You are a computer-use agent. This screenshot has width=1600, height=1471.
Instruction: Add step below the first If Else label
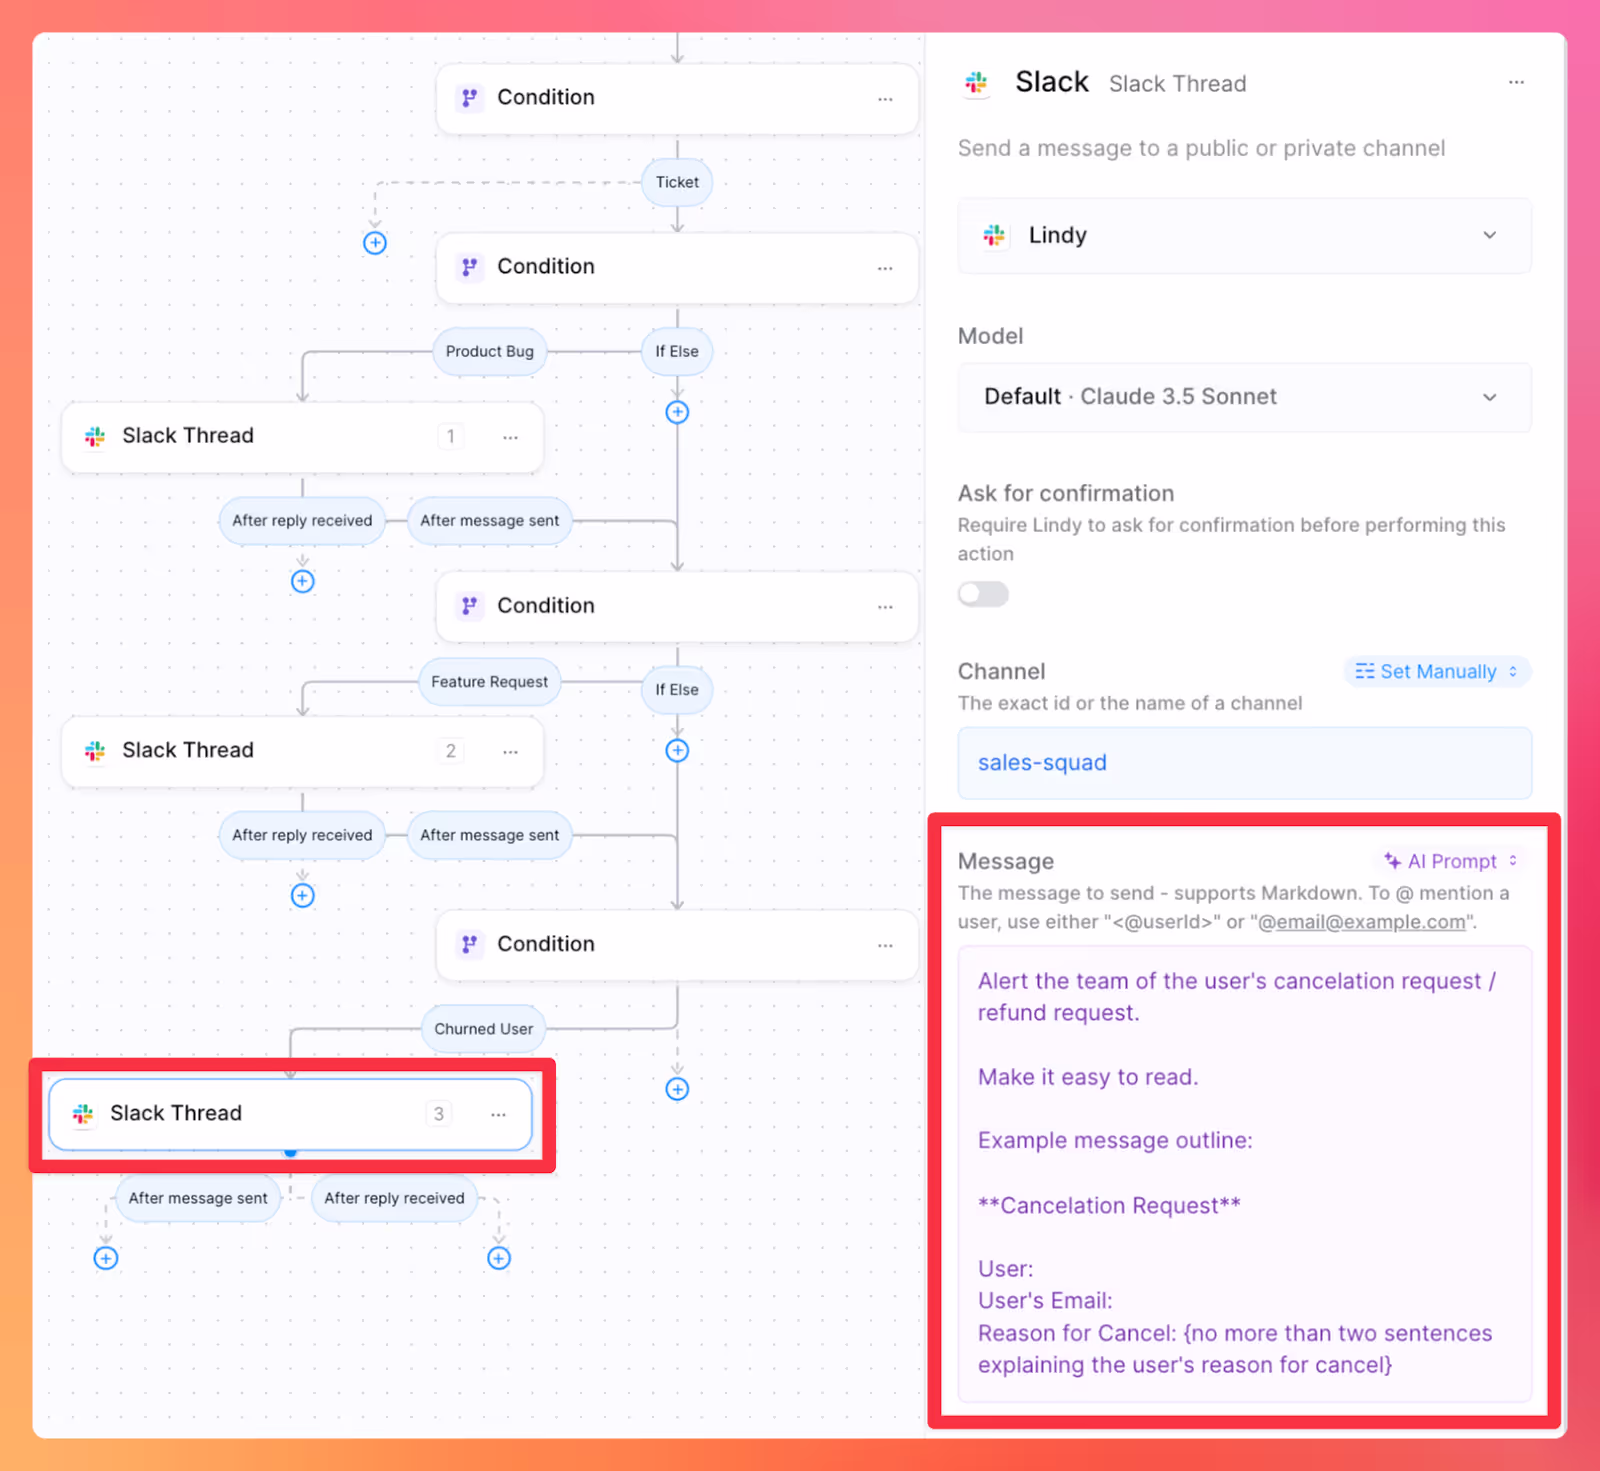click(x=677, y=412)
